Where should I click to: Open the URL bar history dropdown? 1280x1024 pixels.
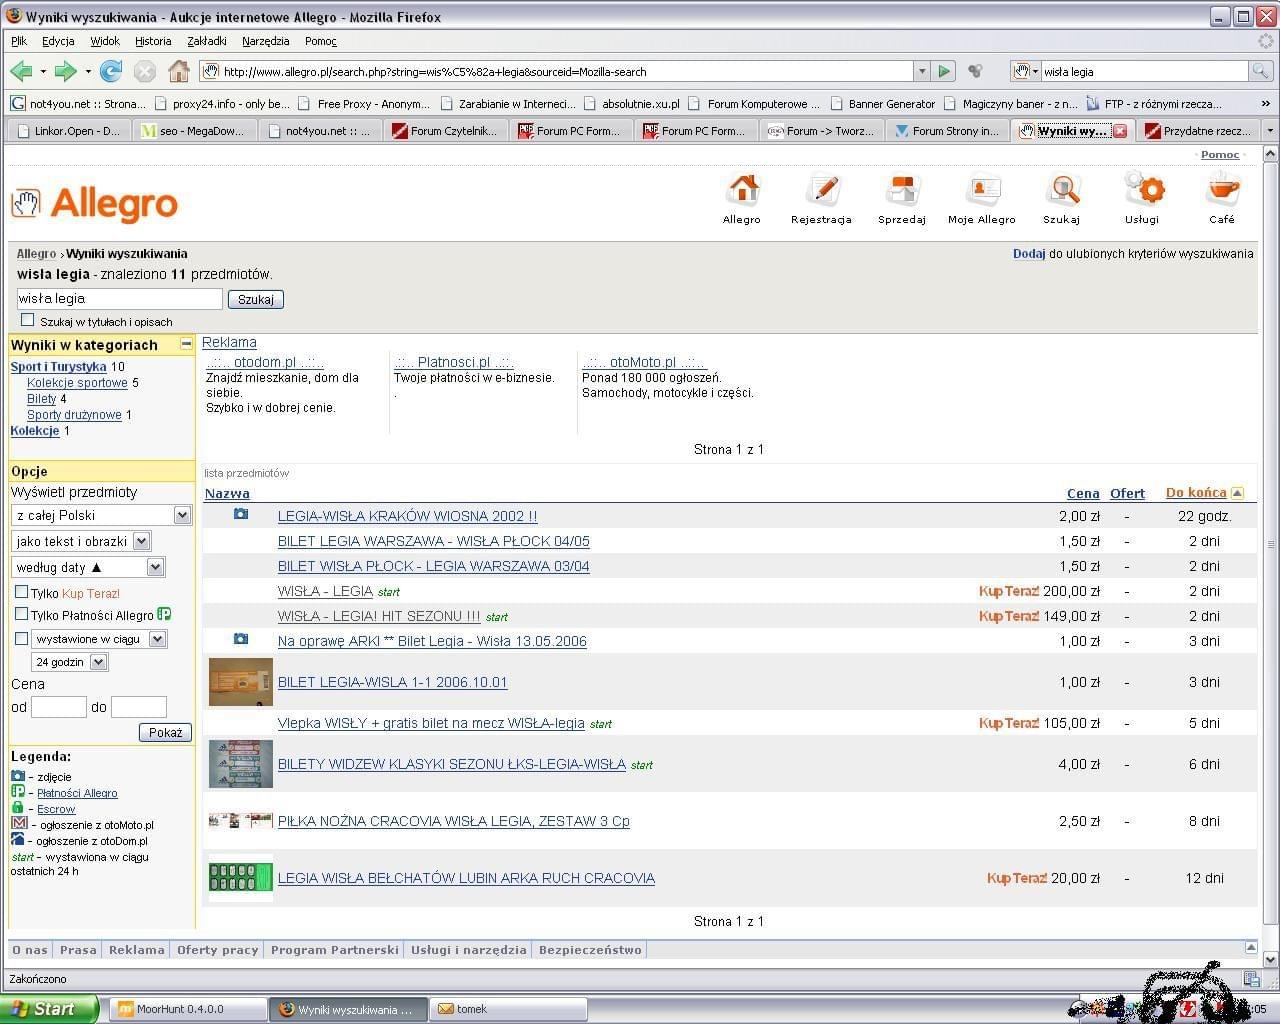tap(921, 71)
